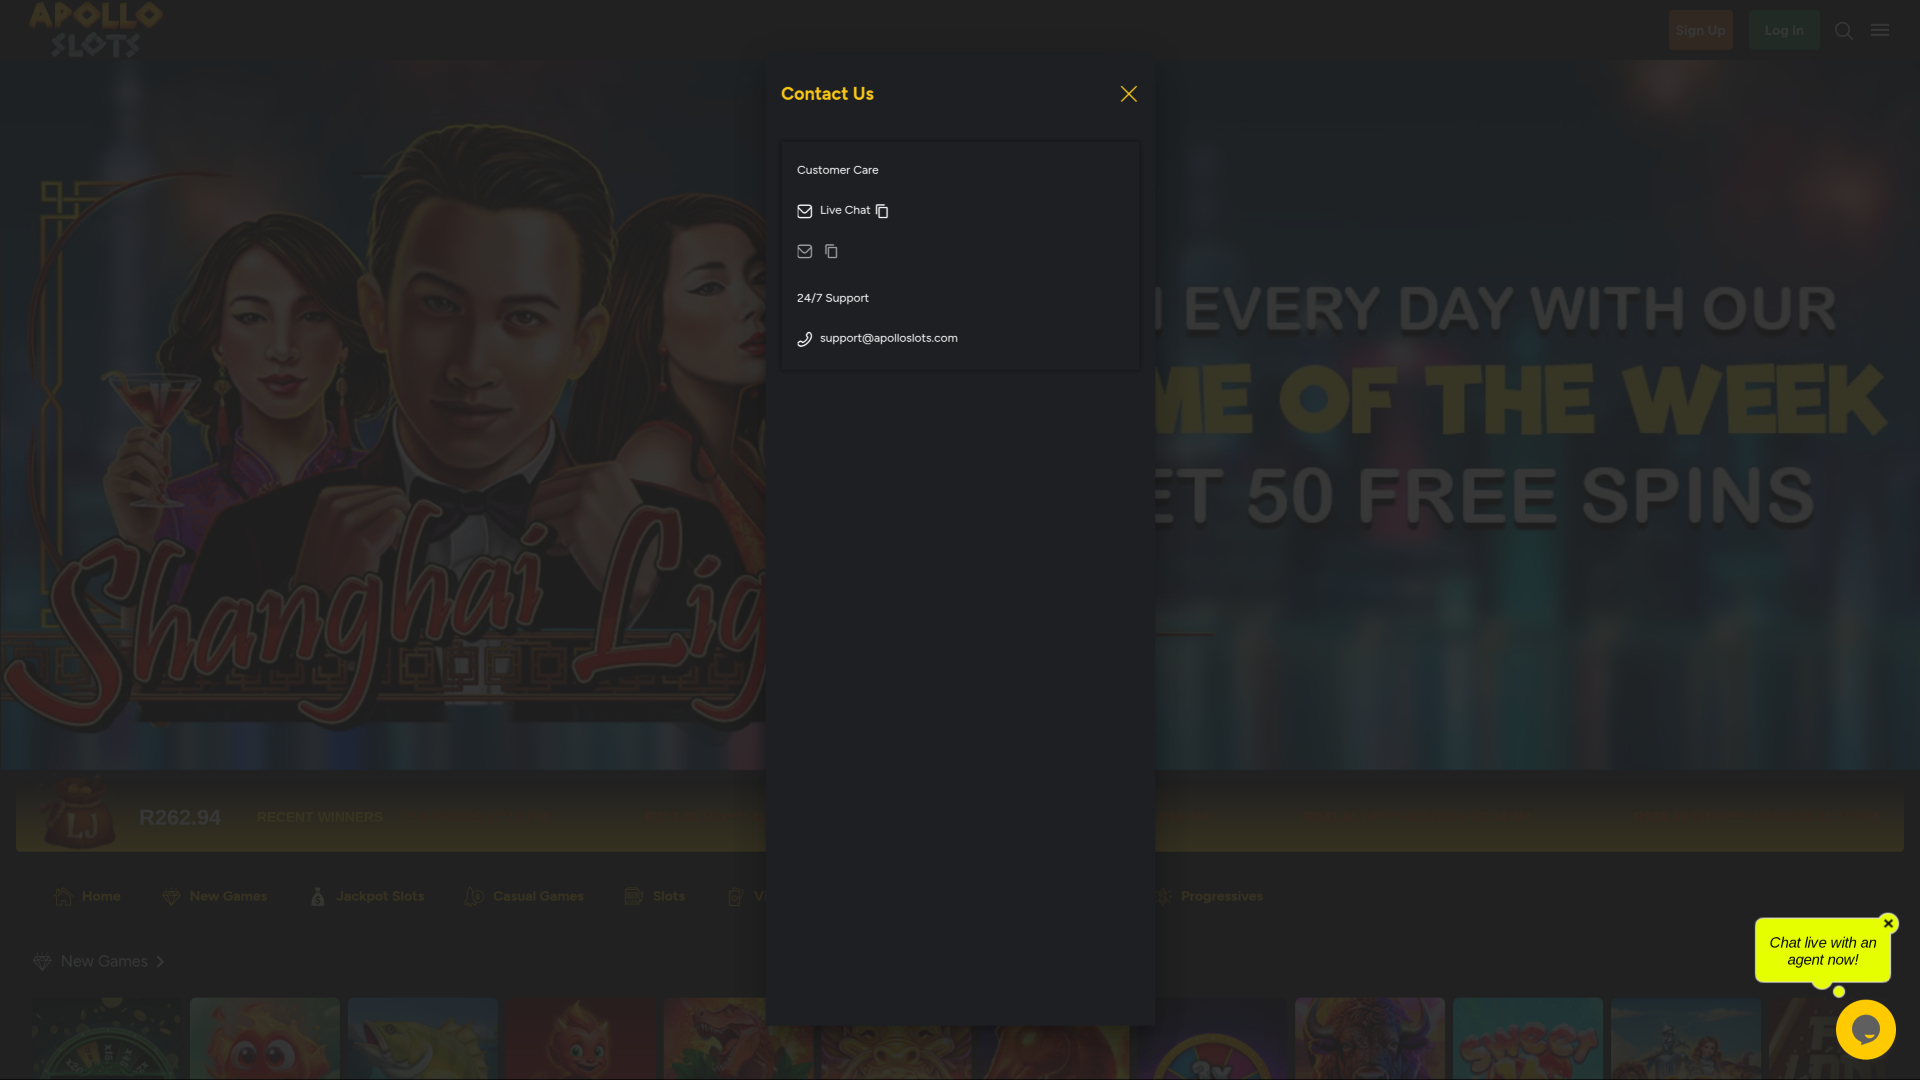Image resolution: width=1920 pixels, height=1080 pixels.
Task: Expand the New Games section chevron
Action: [160, 961]
